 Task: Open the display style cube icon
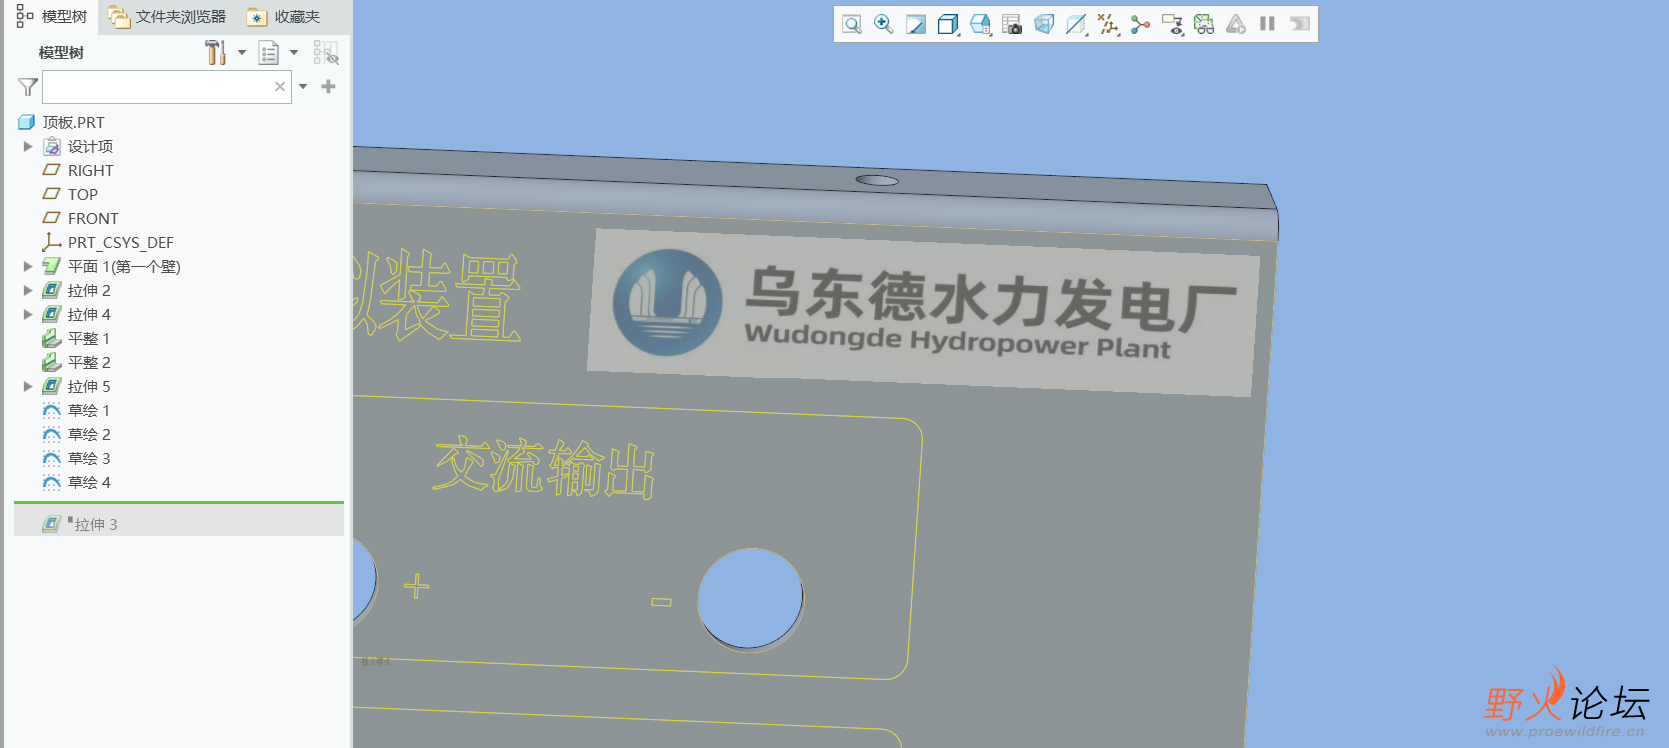pyautogui.click(x=948, y=24)
